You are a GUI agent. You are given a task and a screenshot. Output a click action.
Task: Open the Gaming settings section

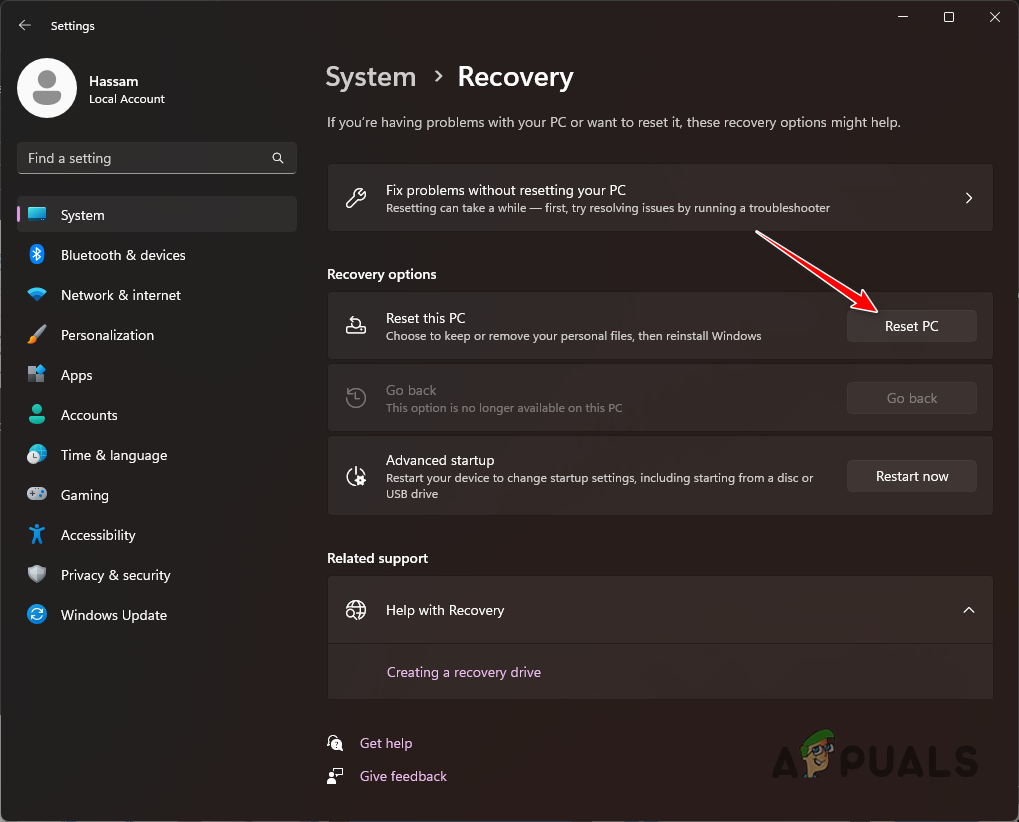[x=84, y=495]
